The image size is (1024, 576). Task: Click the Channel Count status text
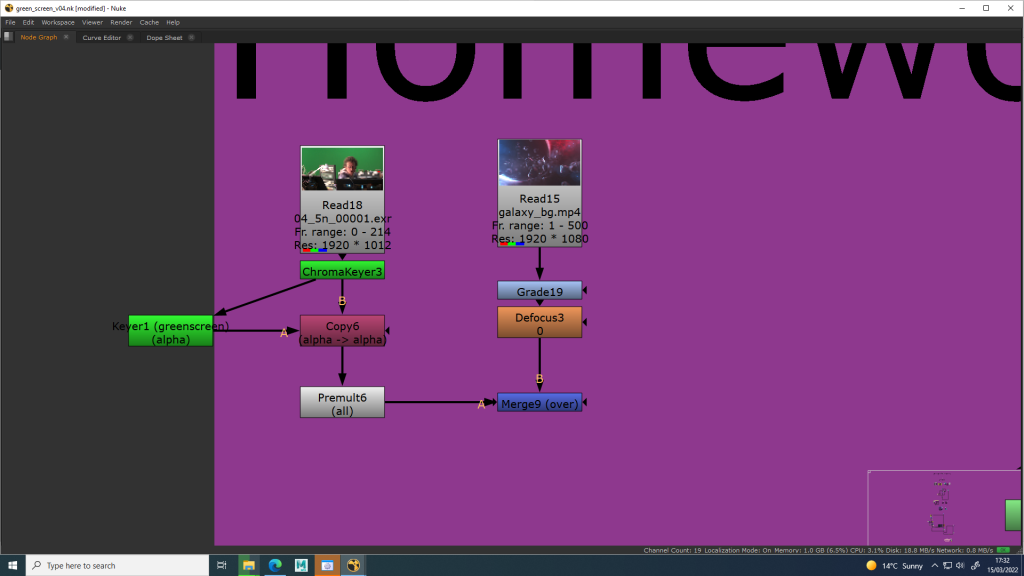(x=672, y=551)
